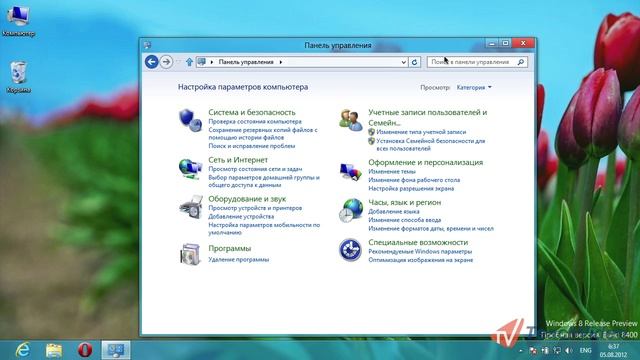Open User Accounts people icon
Viewport: 640px width, 360px height.
[x=351, y=120]
